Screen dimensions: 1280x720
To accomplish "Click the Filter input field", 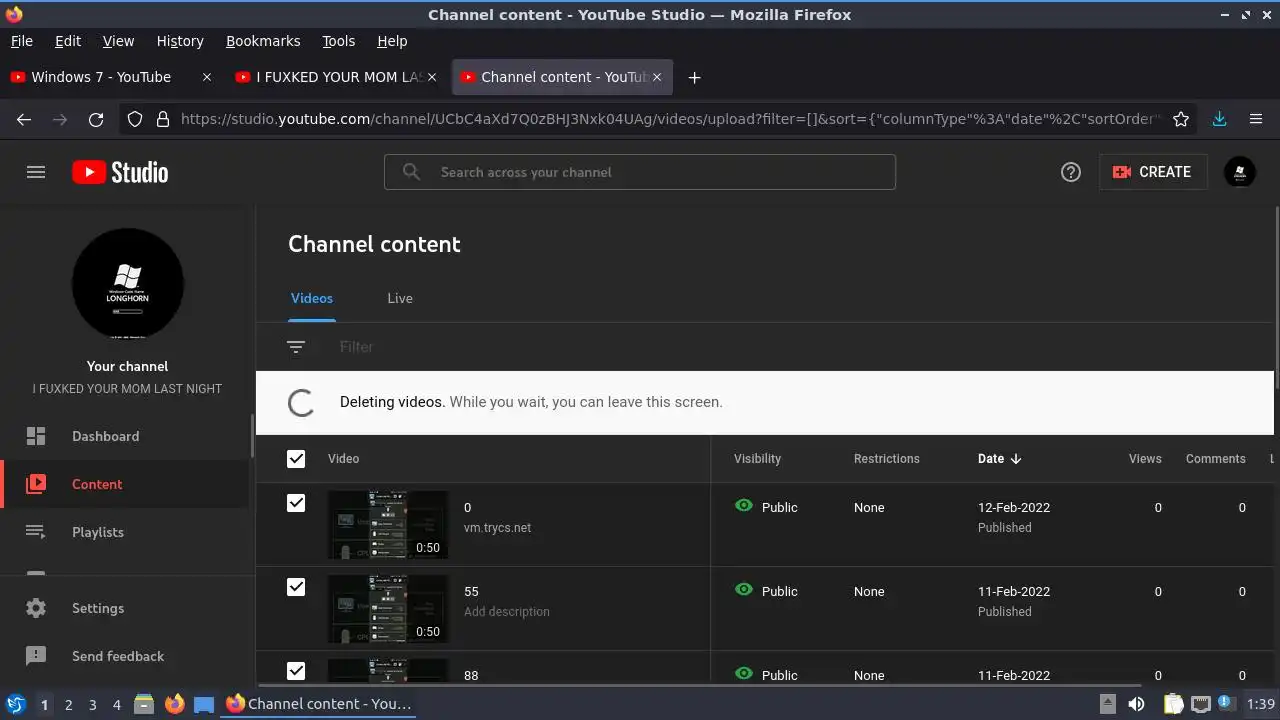I will tap(800, 347).
